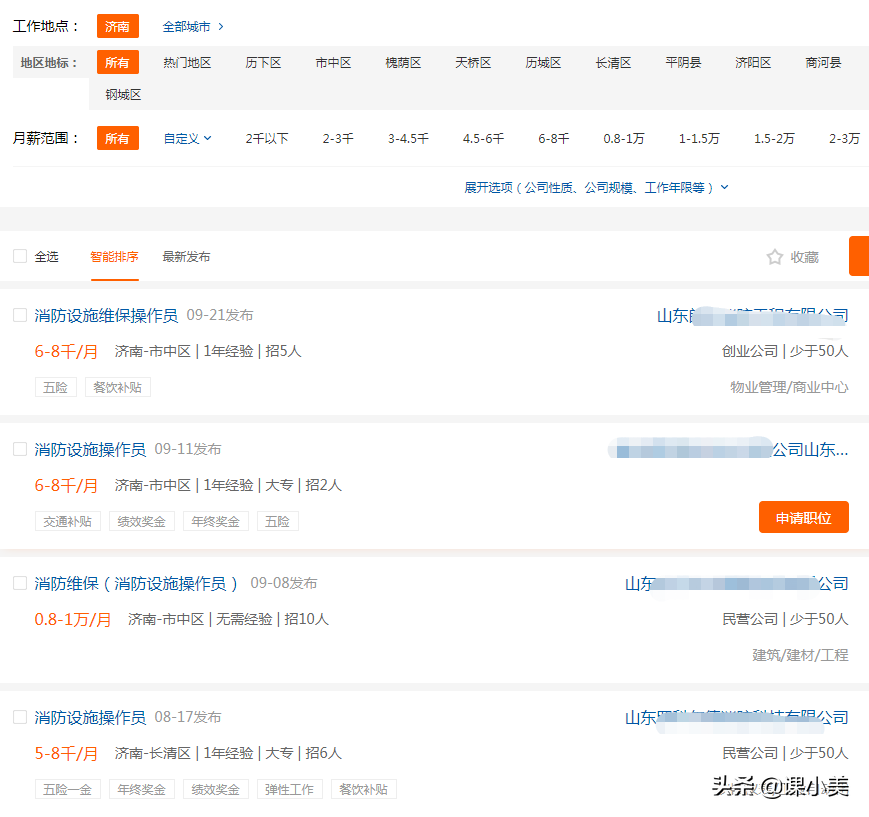Filter jobs by 历下区 district
Viewport: 869px width, 817px height.
point(264,61)
